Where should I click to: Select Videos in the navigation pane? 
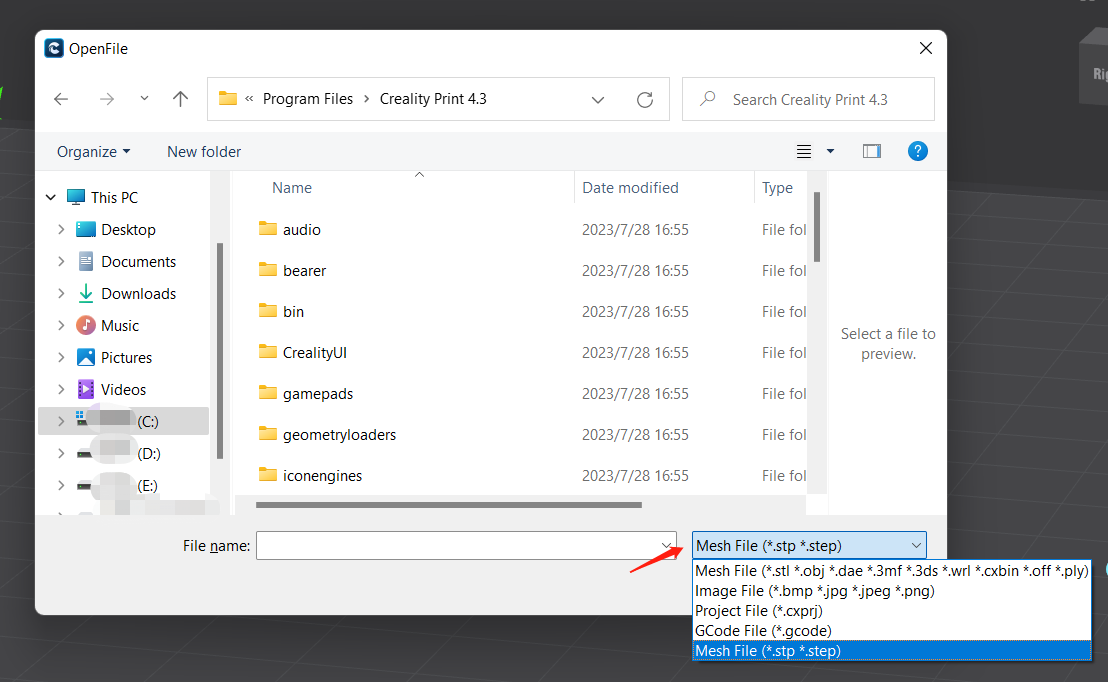tap(123, 389)
